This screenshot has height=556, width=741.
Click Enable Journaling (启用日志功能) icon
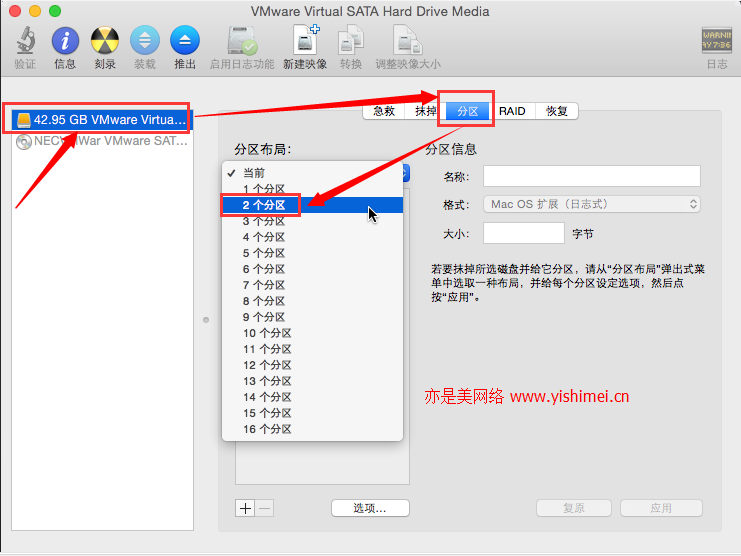[x=241, y=40]
